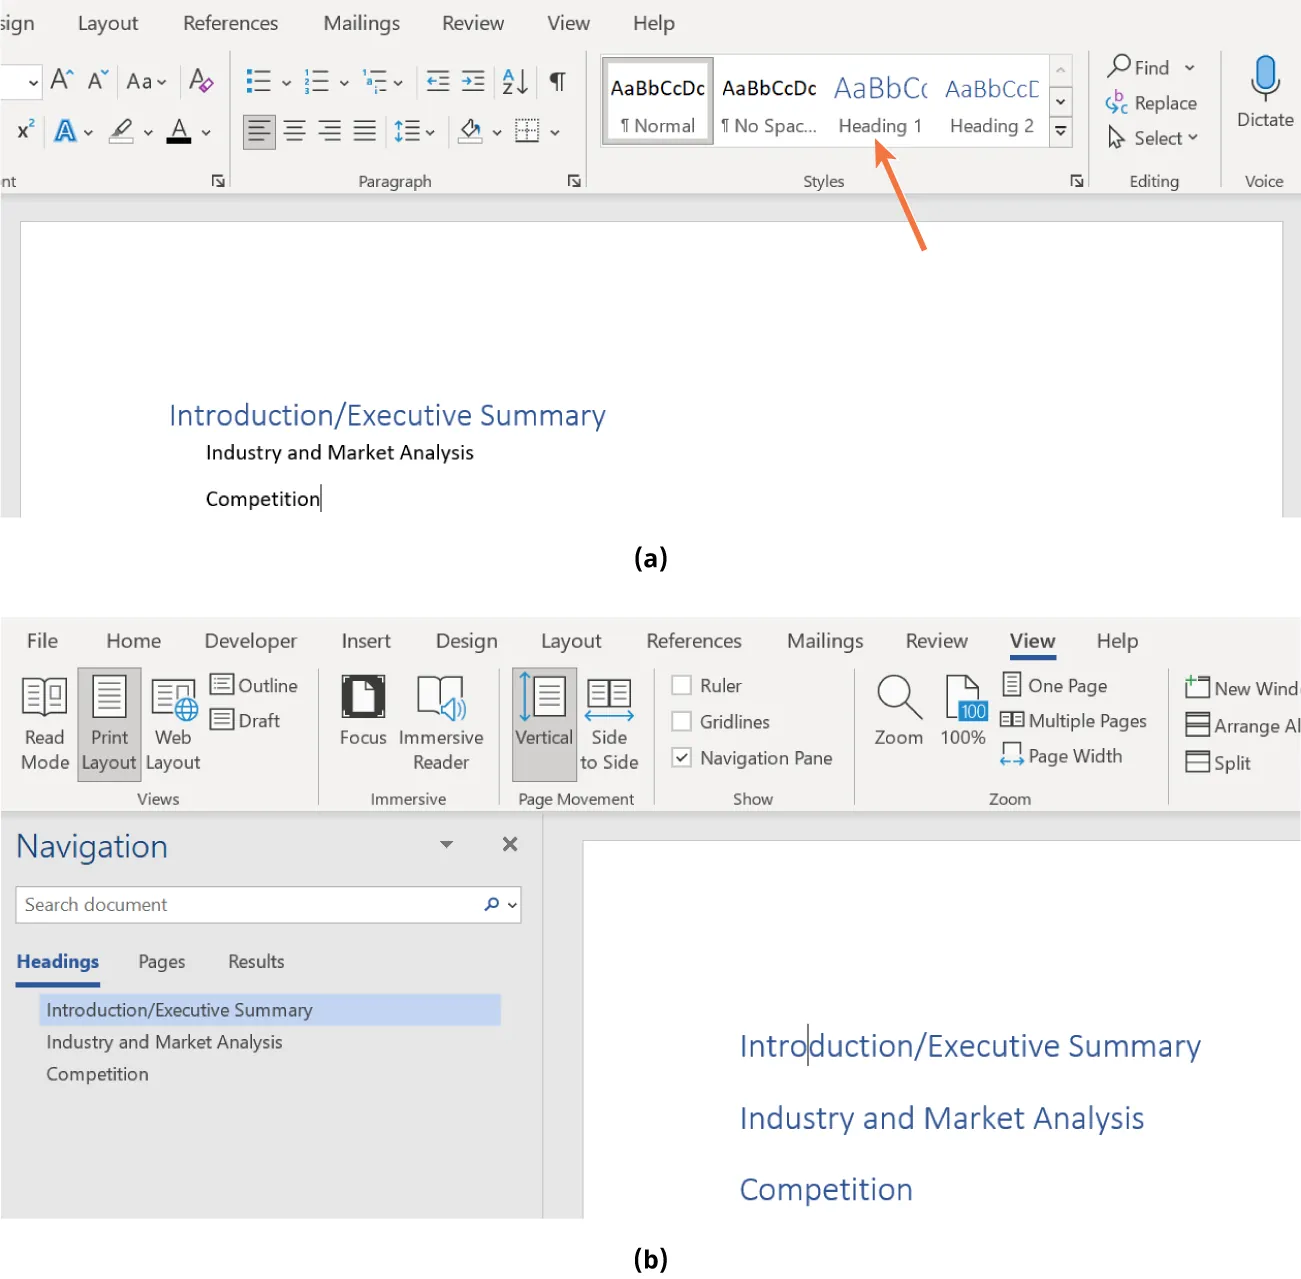This screenshot has height=1279, width=1301.
Task: Open the Developer ribbon tab
Action: (250, 640)
